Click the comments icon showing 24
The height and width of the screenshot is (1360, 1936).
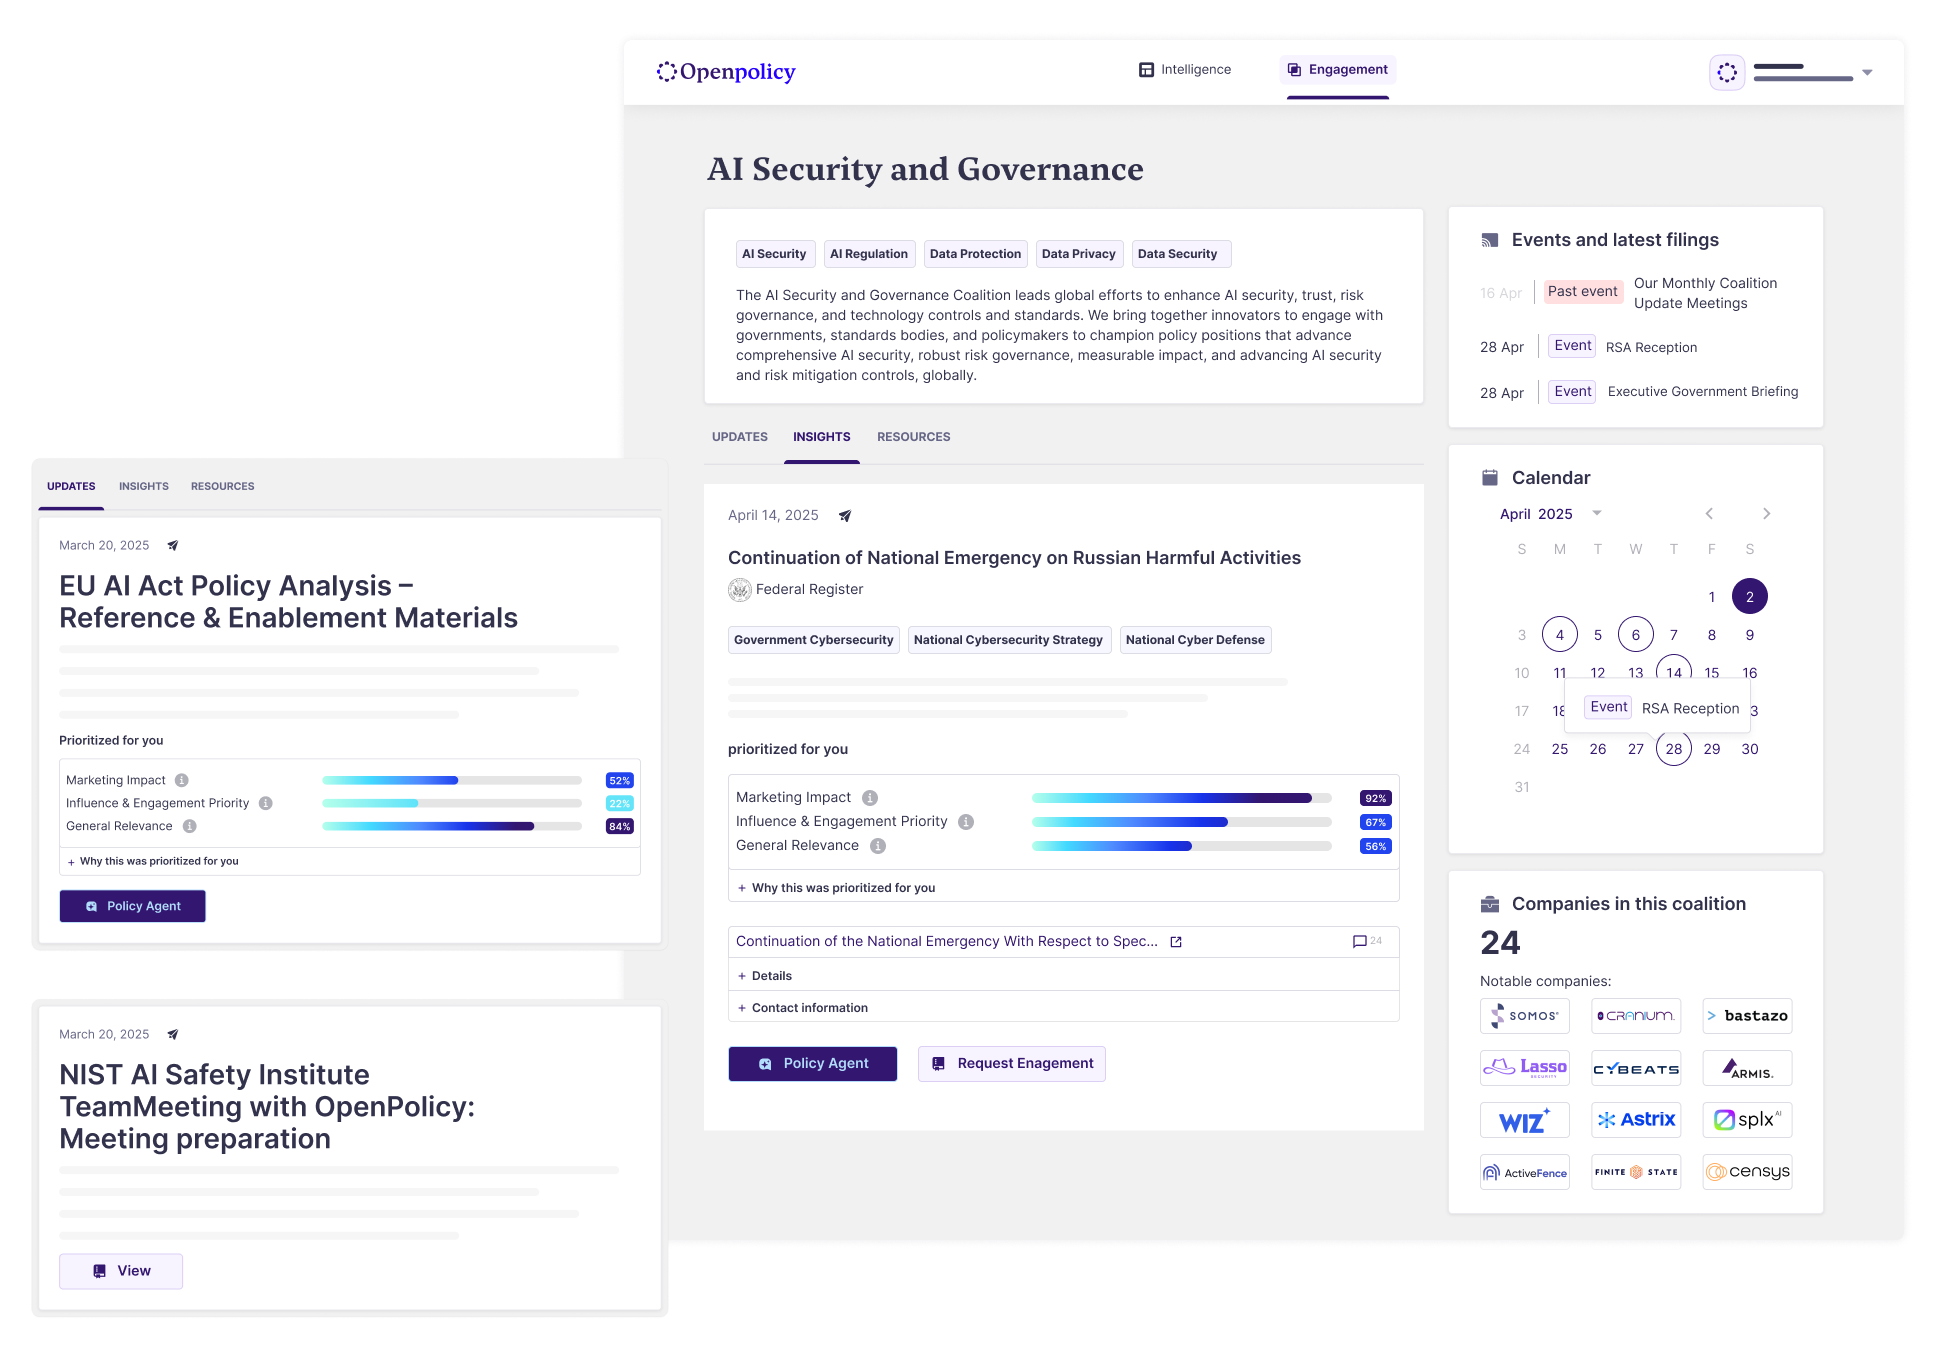point(1360,941)
